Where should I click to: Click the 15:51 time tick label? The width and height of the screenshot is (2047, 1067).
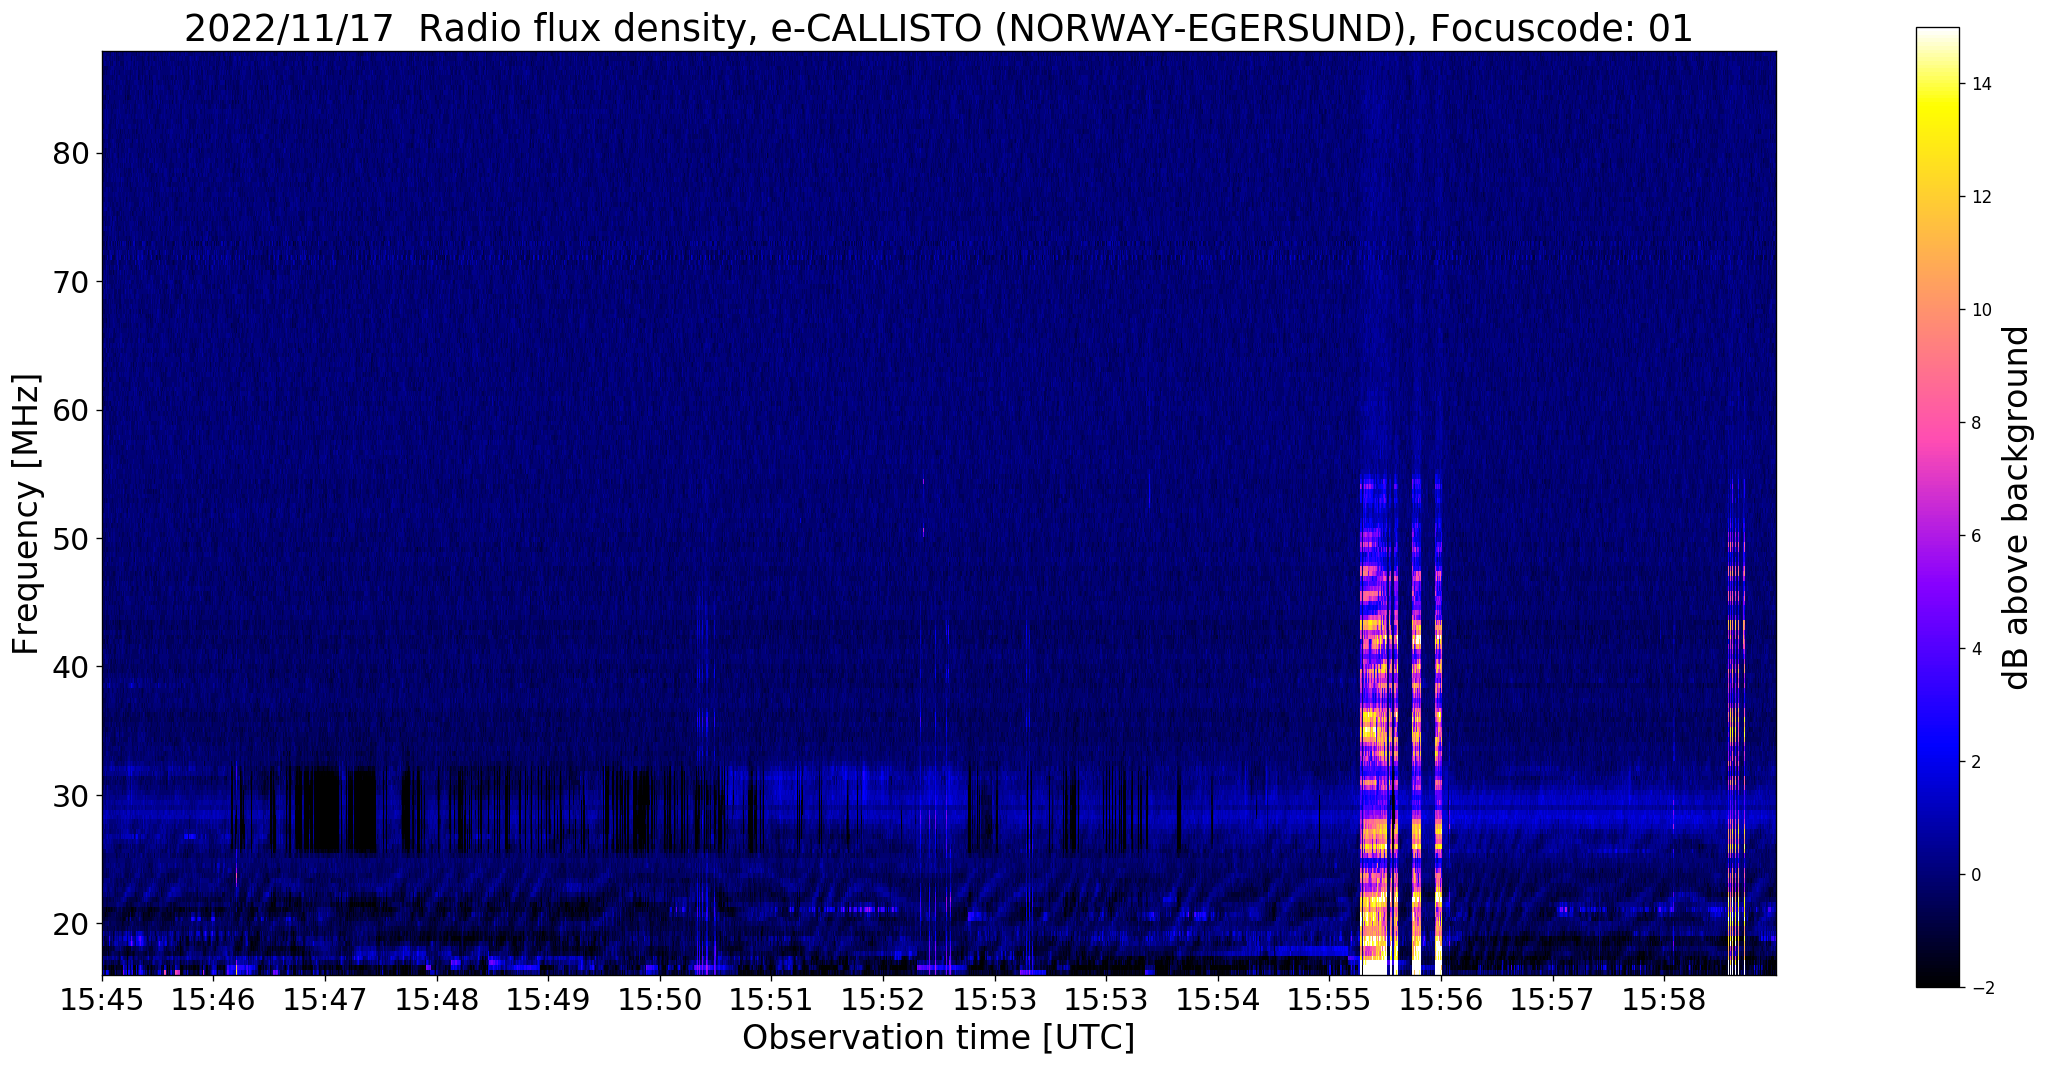tap(771, 1000)
